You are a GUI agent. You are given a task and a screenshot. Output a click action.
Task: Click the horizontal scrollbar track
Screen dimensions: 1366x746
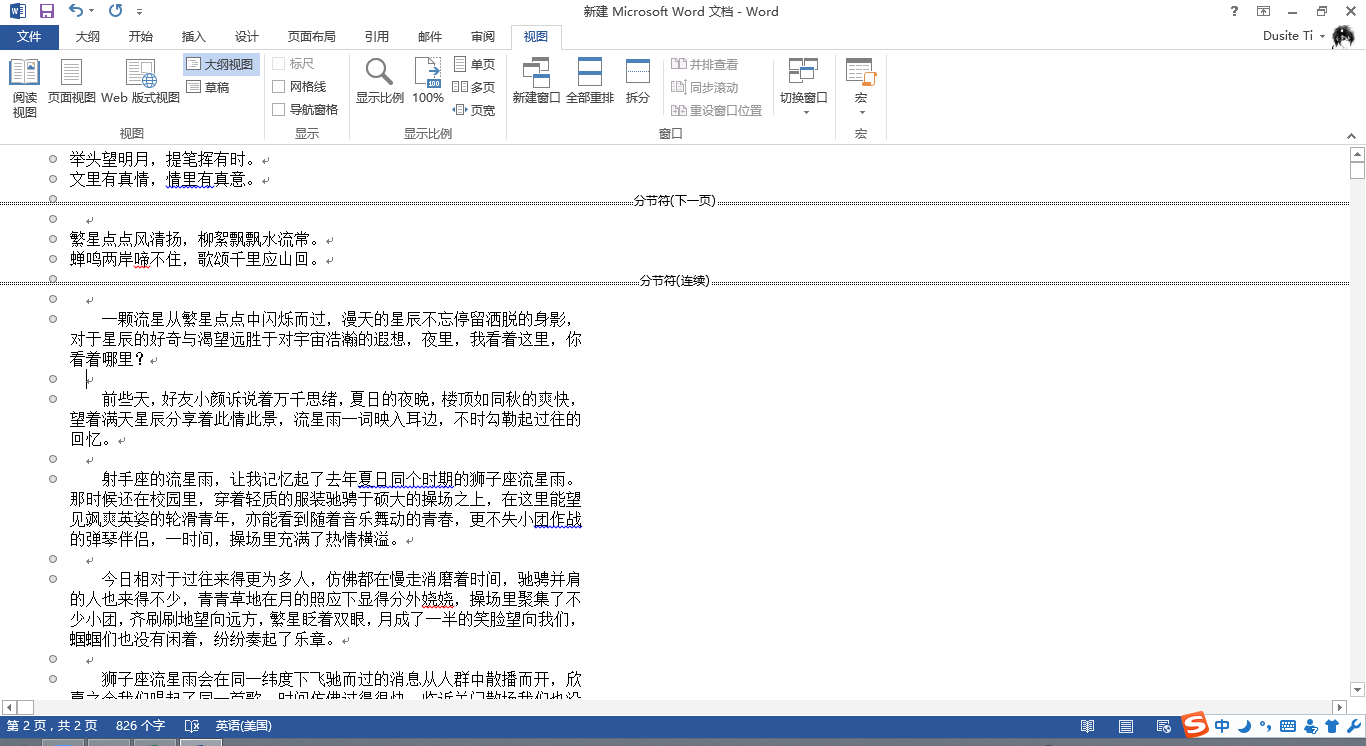(x=669, y=707)
